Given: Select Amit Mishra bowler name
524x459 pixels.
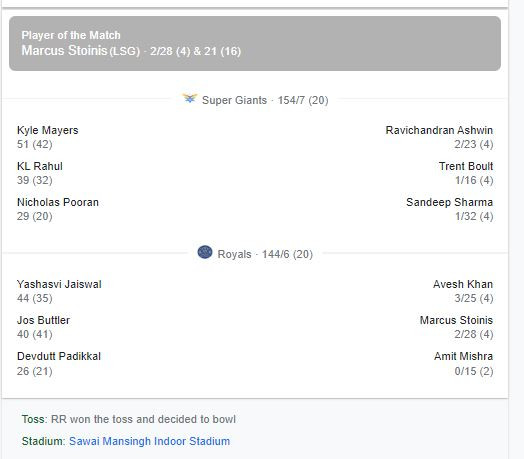Looking at the screenshot, I should 464,356.
